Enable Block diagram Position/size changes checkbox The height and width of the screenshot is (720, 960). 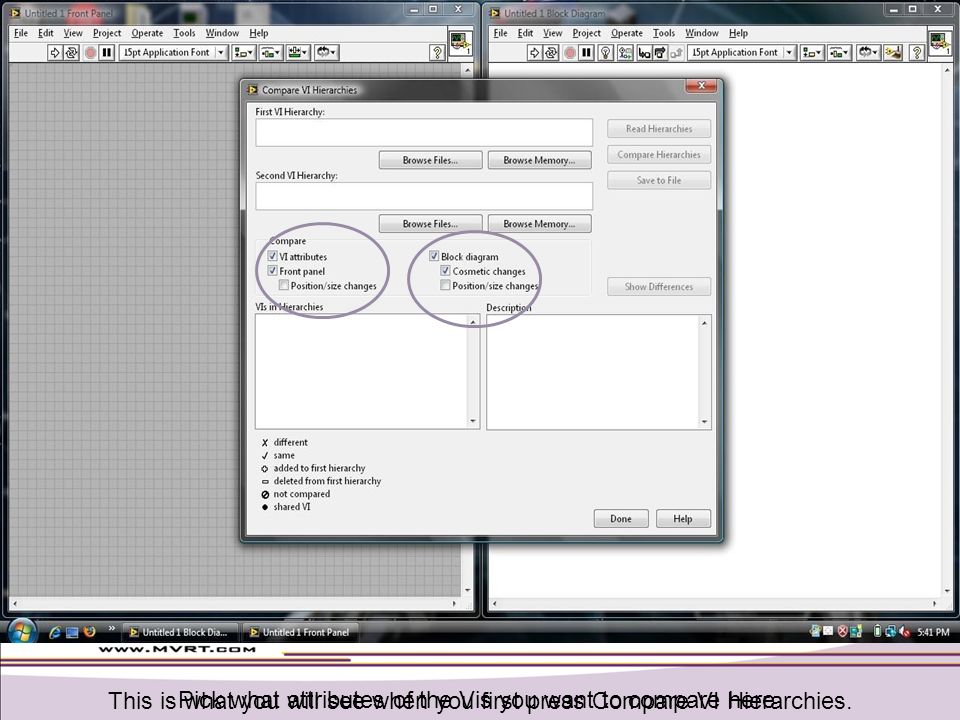445,285
